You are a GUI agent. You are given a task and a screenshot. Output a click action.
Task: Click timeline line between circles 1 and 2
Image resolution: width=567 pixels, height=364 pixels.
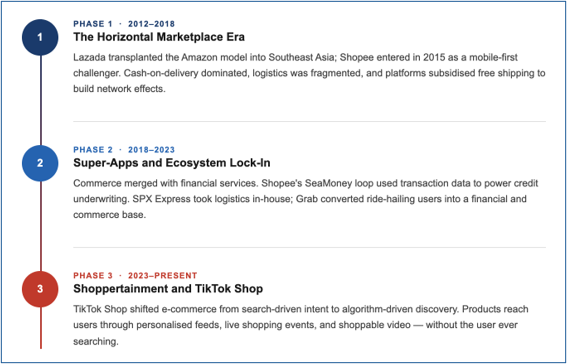pos(40,100)
